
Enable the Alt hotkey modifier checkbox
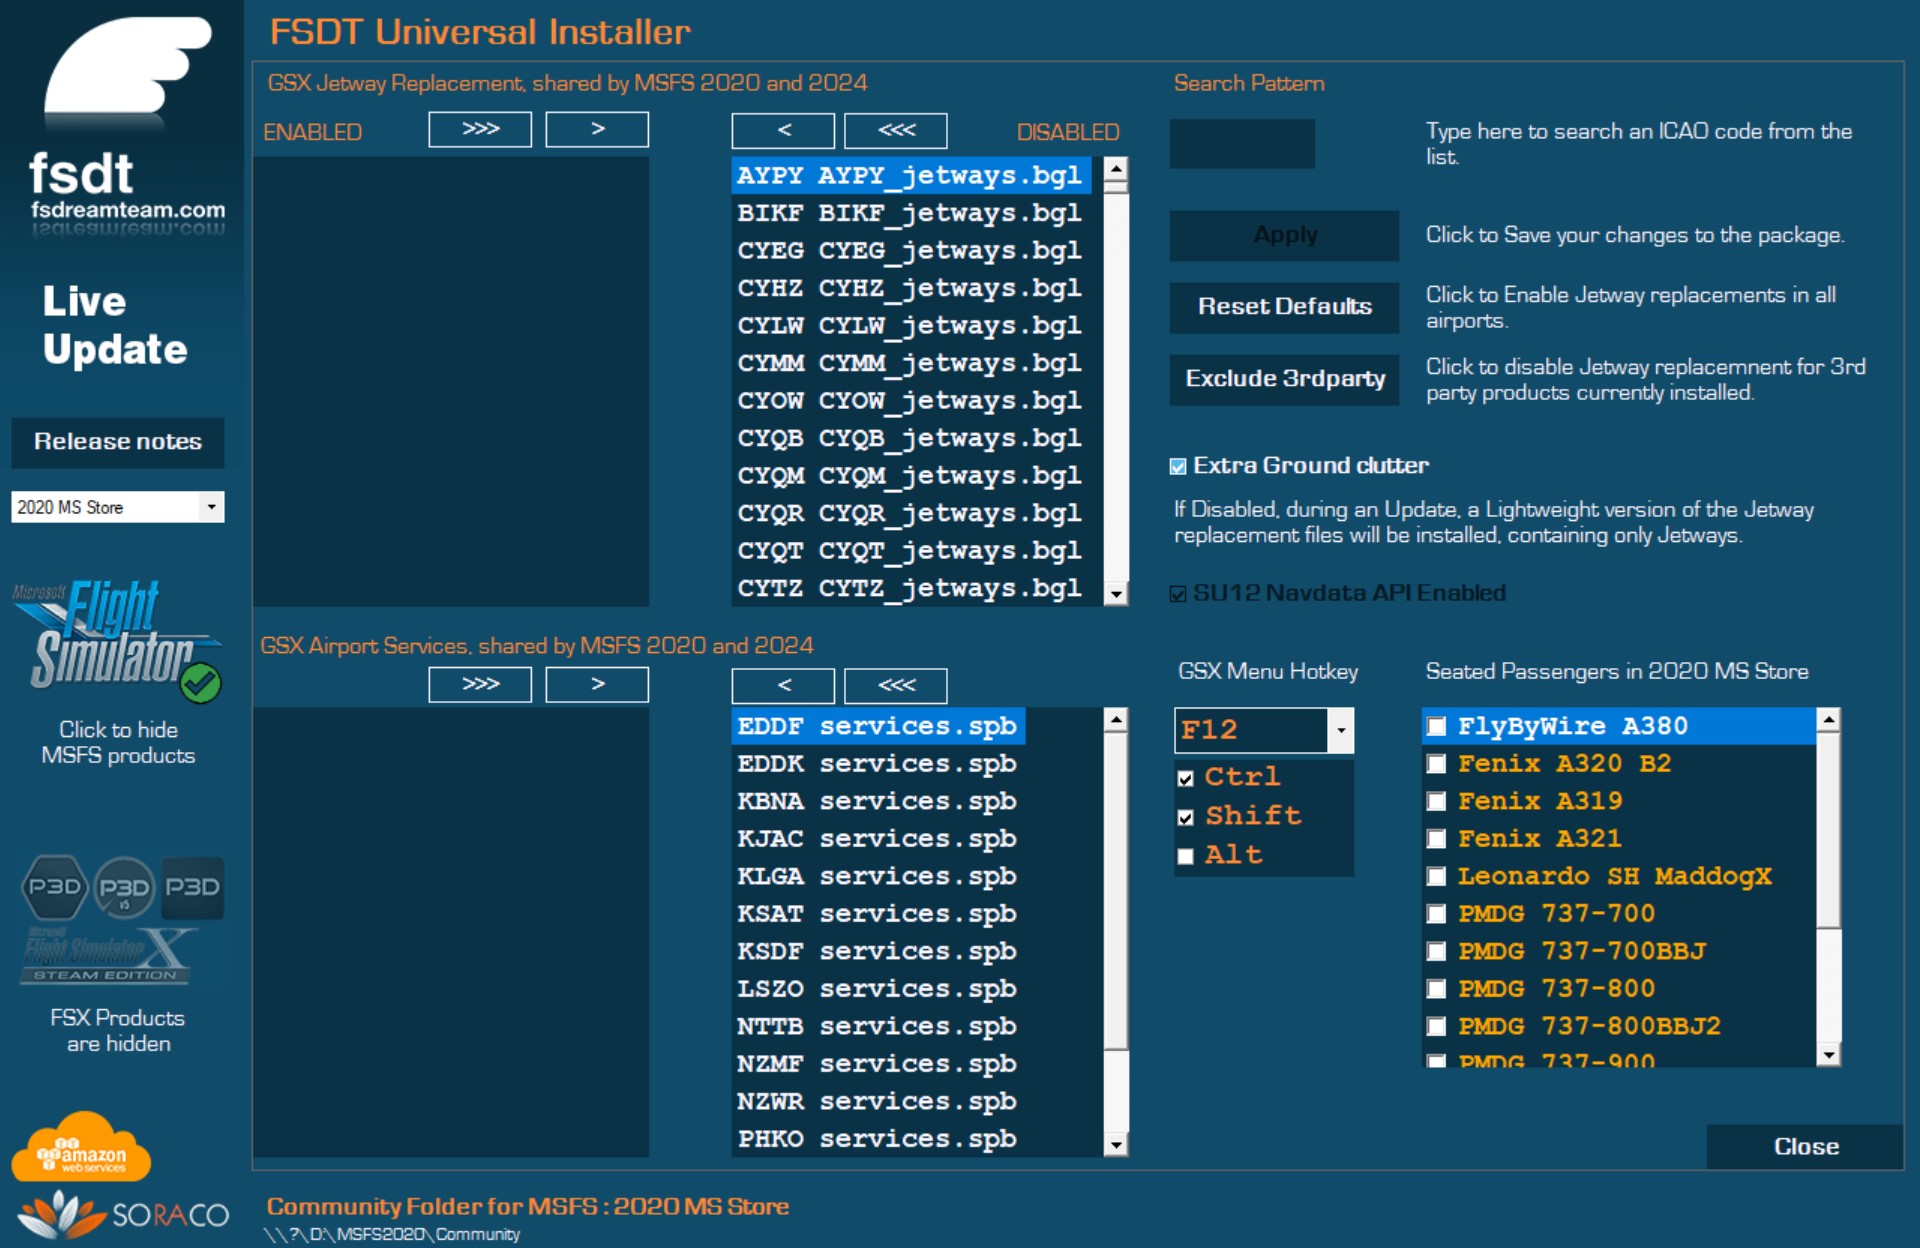pyautogui.click(x=1186, y=856)
